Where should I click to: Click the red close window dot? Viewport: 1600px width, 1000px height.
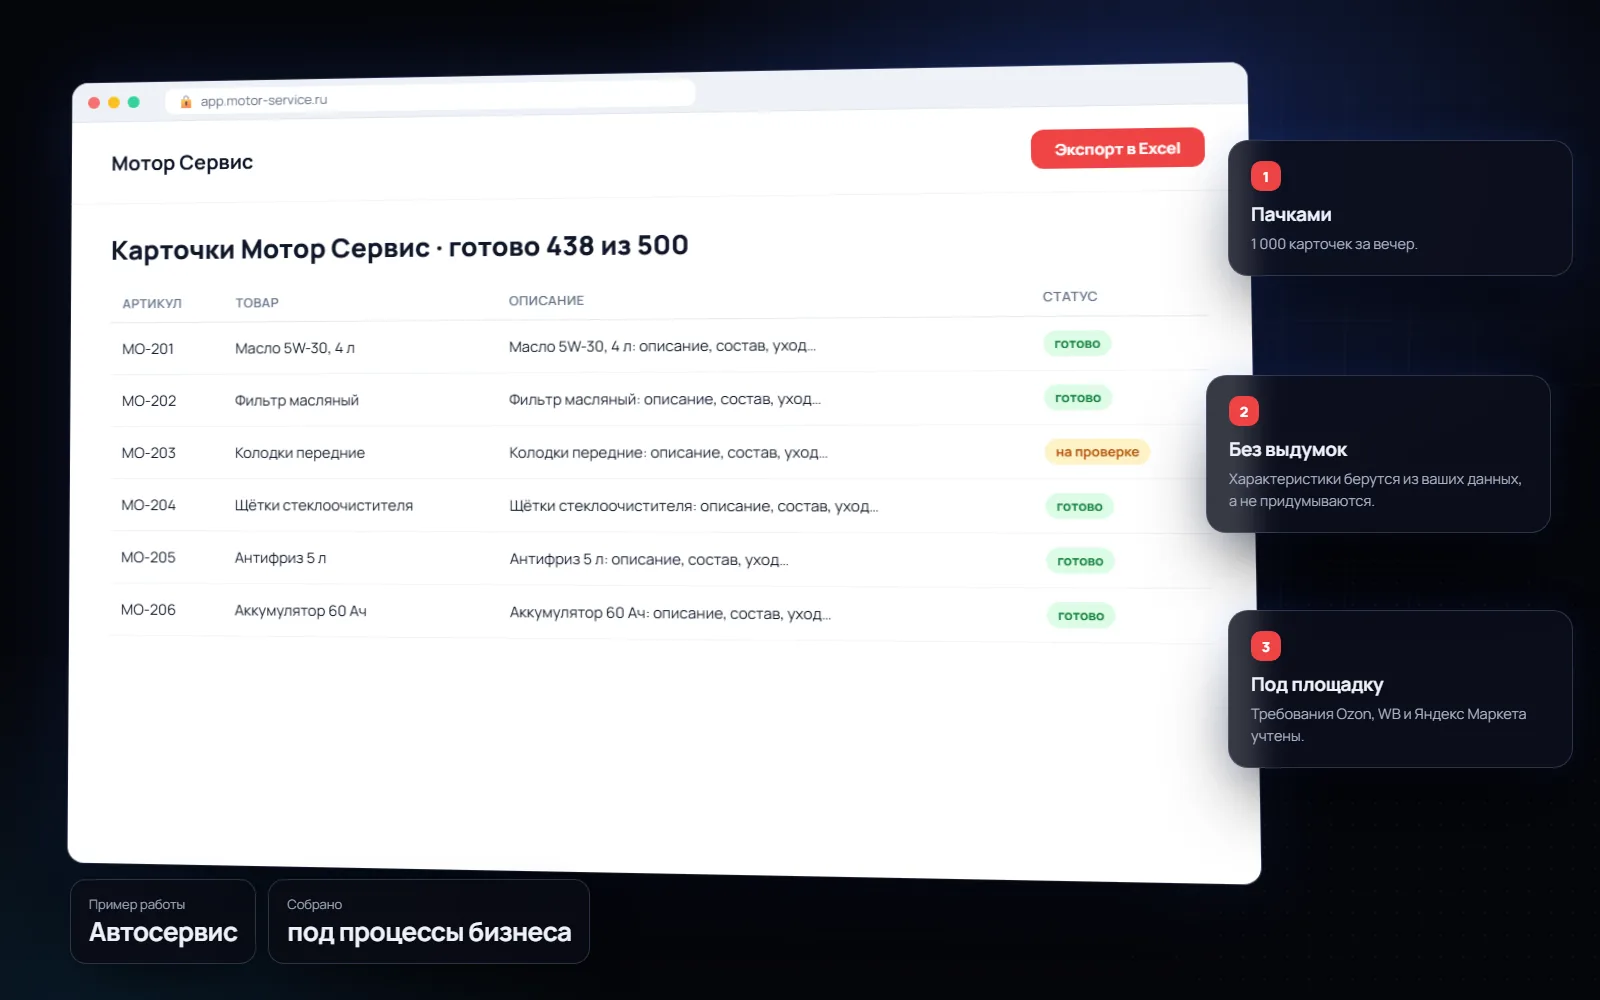pyautogui.click(x=94, y=102)
